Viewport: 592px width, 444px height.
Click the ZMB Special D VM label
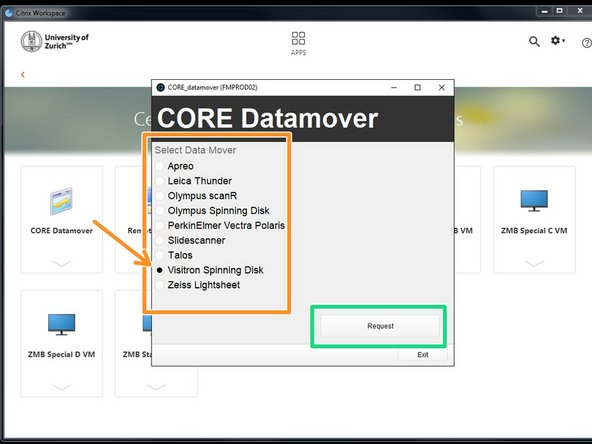(61, 355)
